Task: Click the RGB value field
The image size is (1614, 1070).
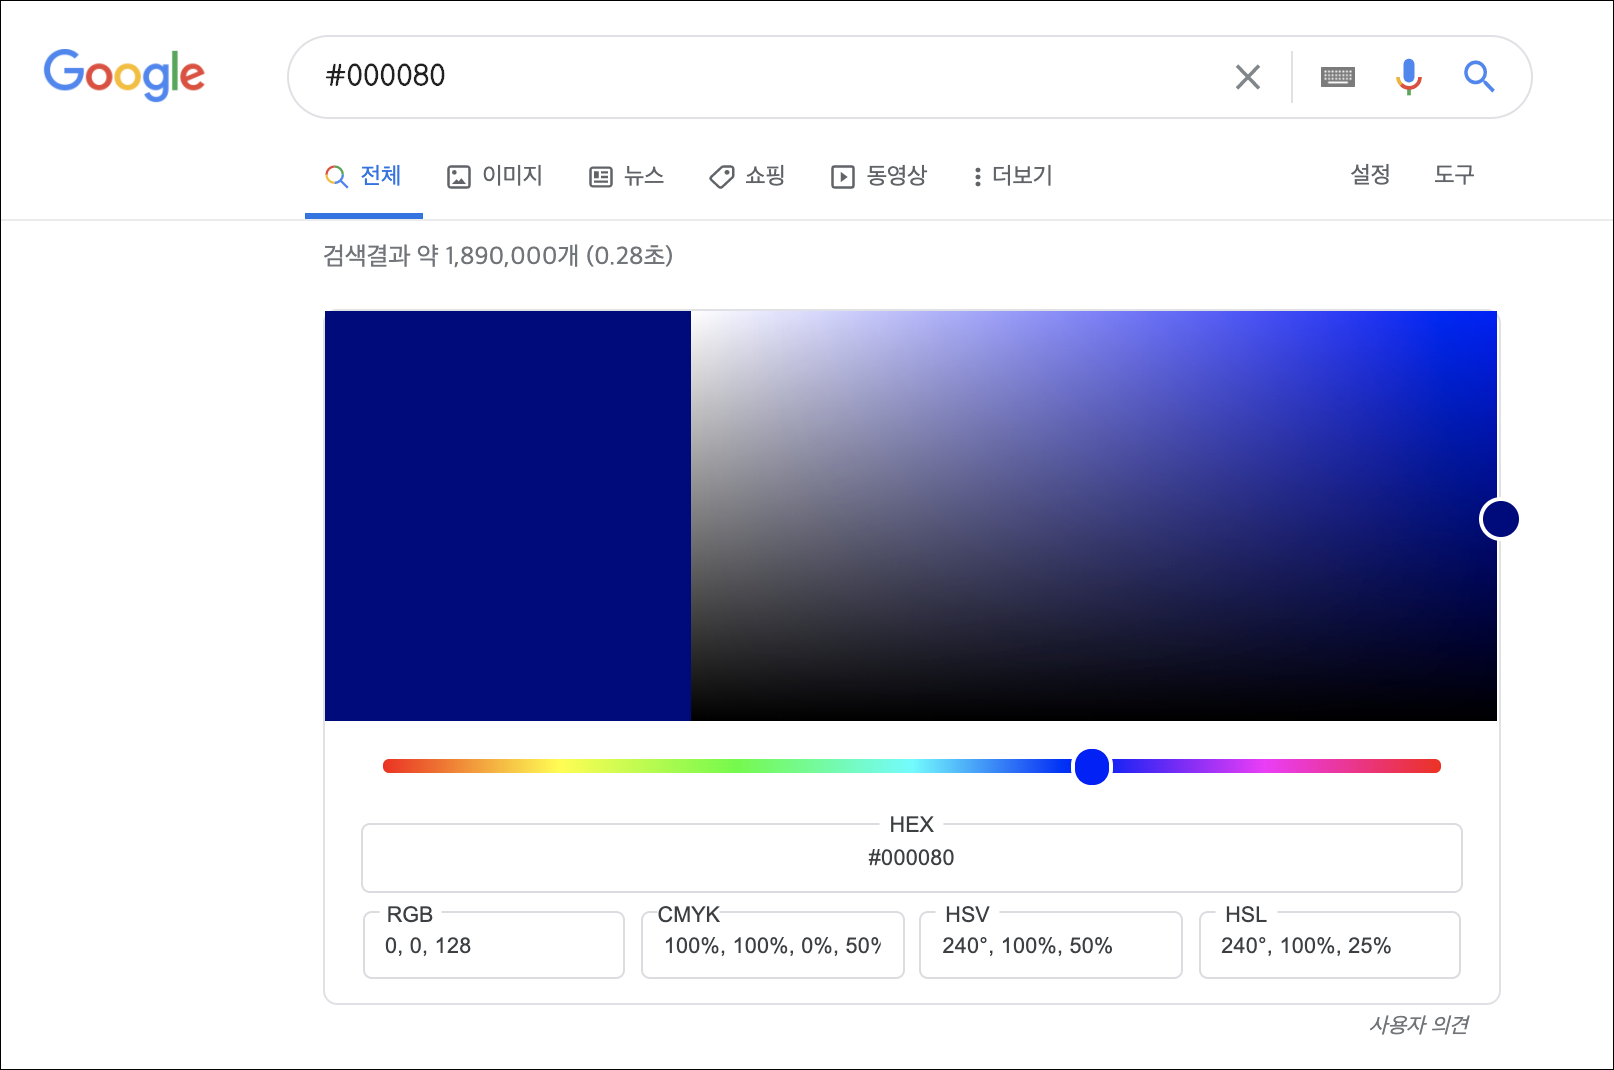Action: pyautogui.click(x=493, y=945)
